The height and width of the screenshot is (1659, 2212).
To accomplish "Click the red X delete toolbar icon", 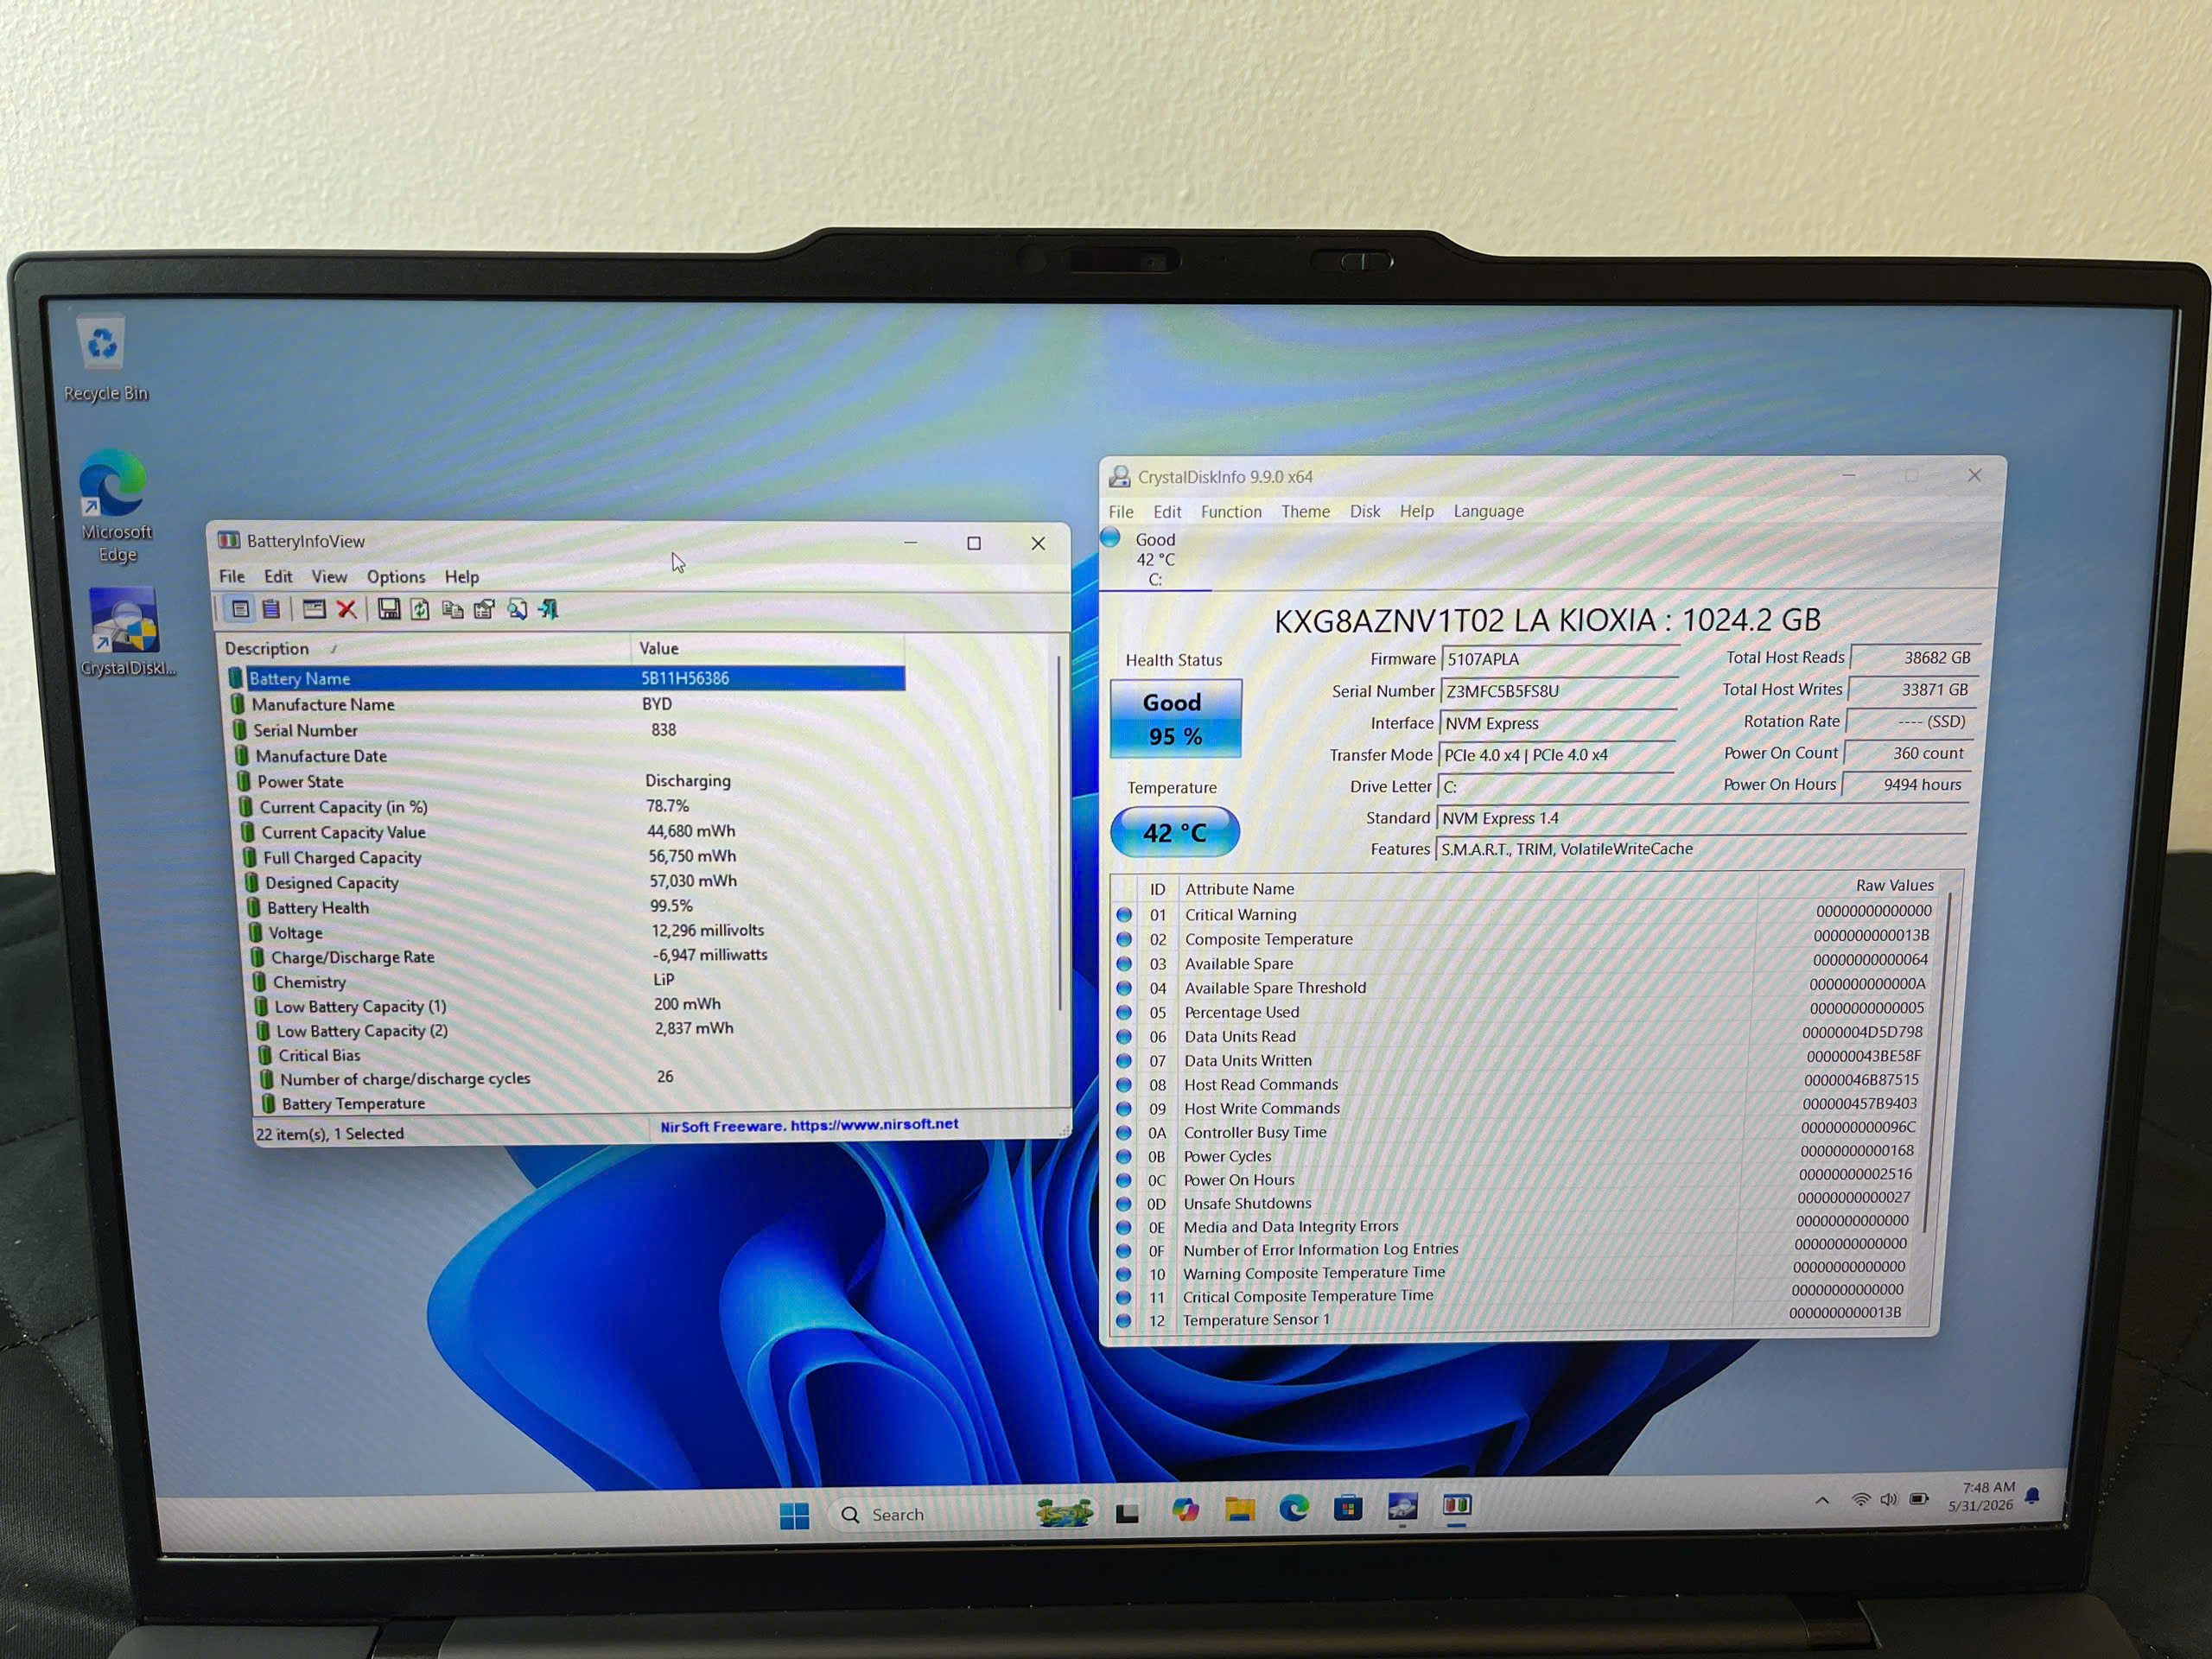I will 346,609.
